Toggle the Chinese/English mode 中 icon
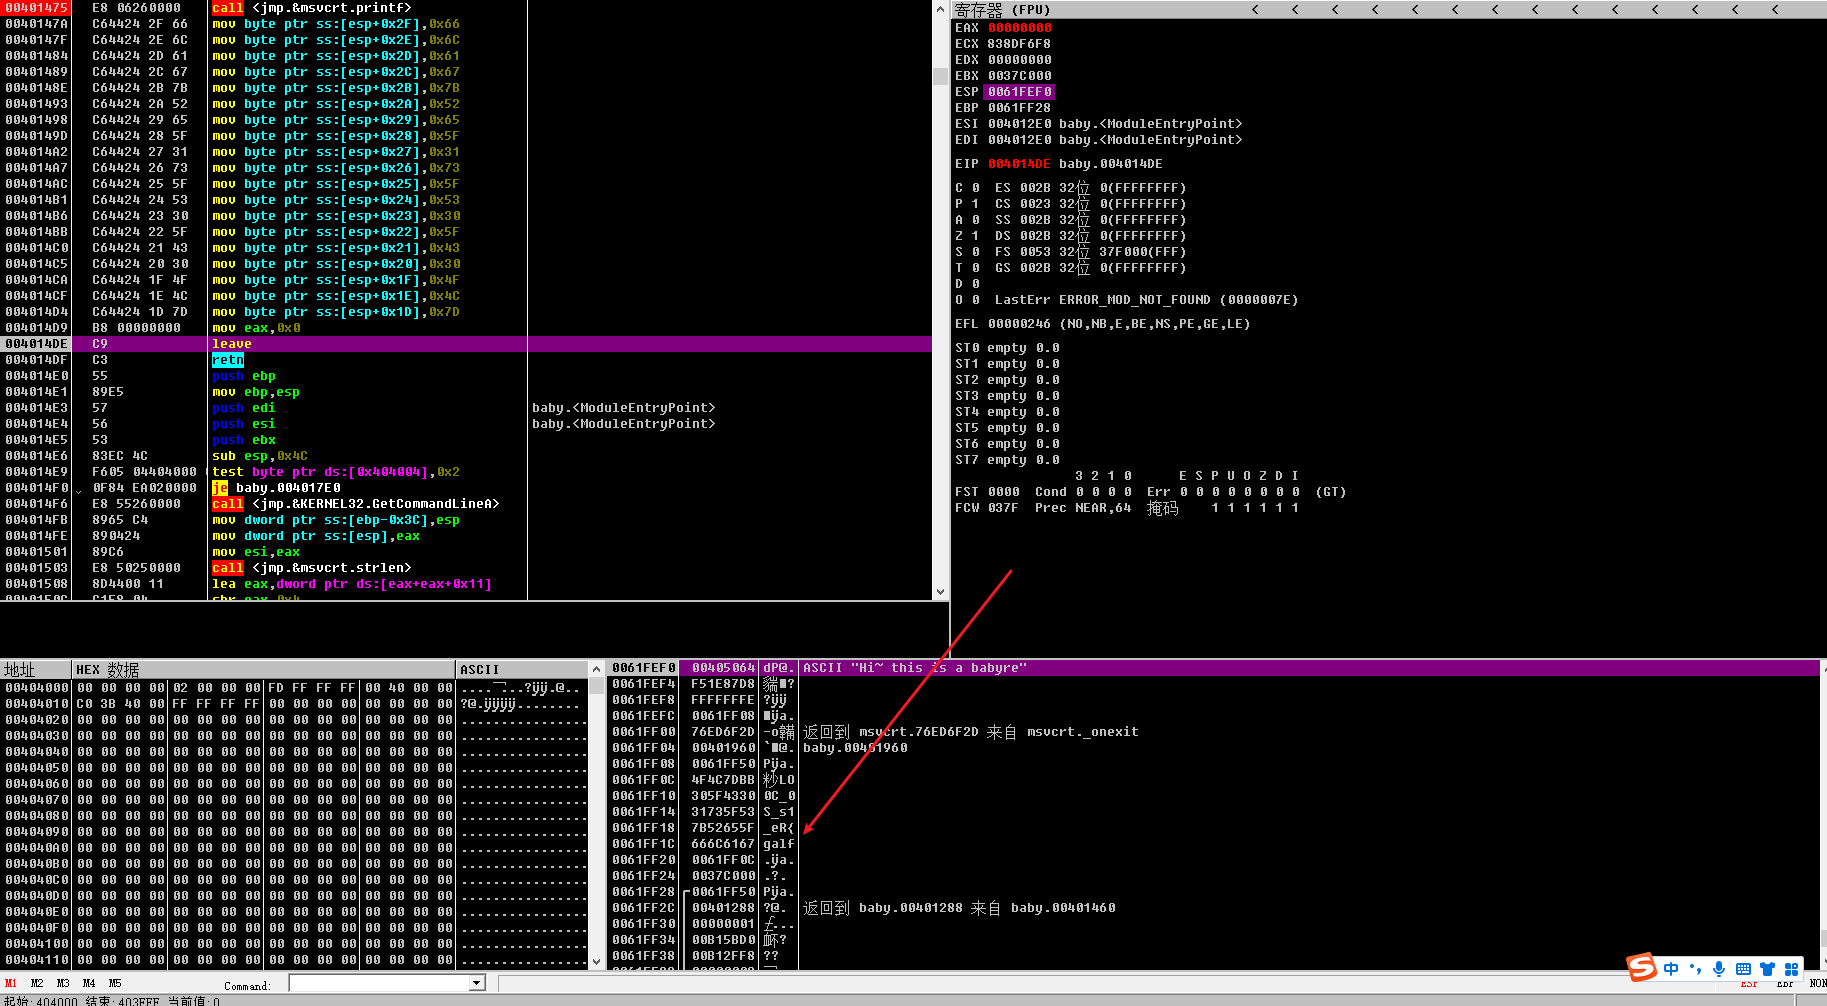The image size is (1827, 1006). click(1671, 968)
